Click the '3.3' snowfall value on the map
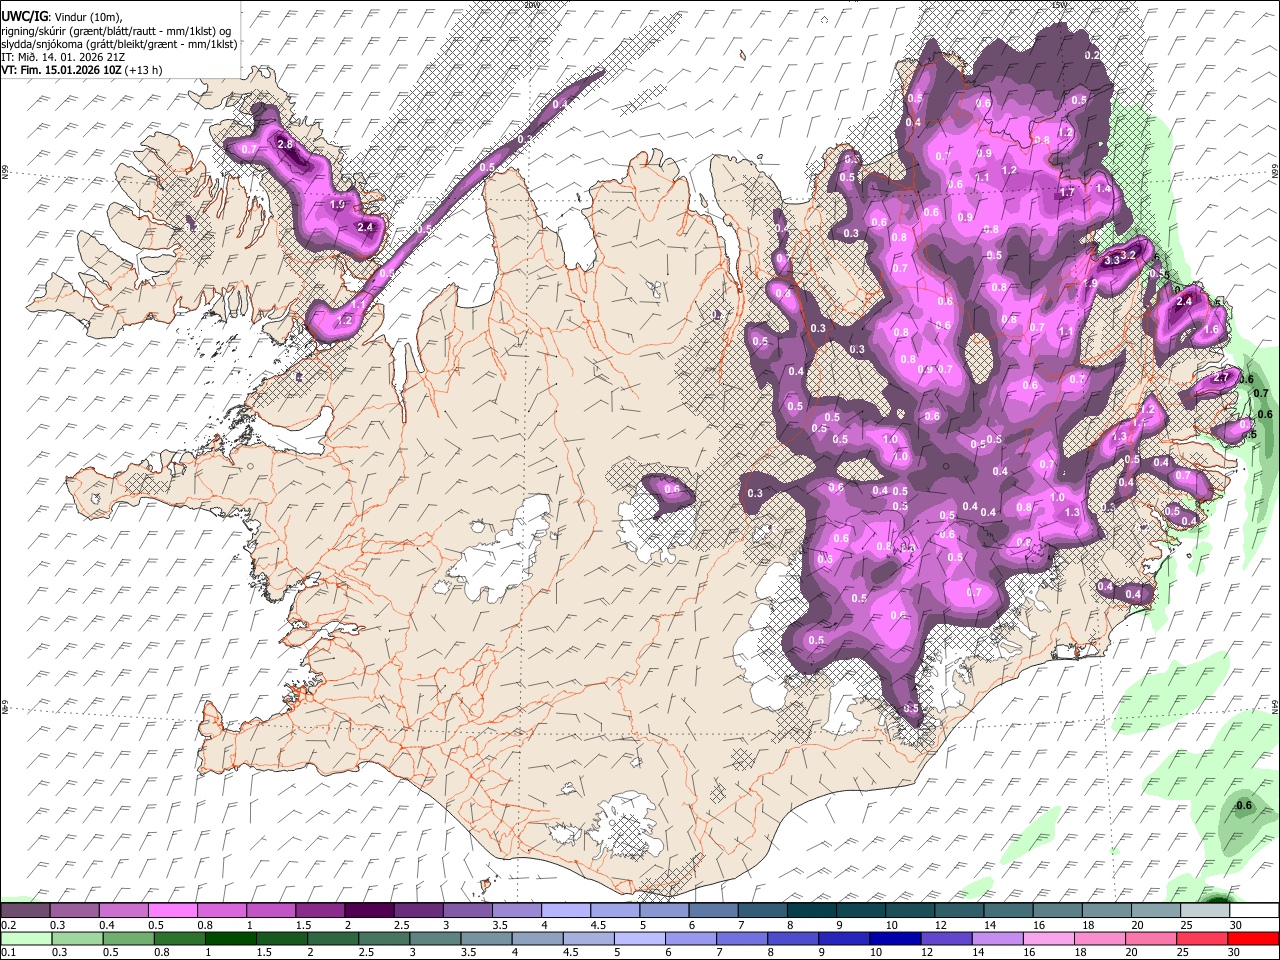The height and width of the screenshot is (960, 1280). (x=1111, y=260)
